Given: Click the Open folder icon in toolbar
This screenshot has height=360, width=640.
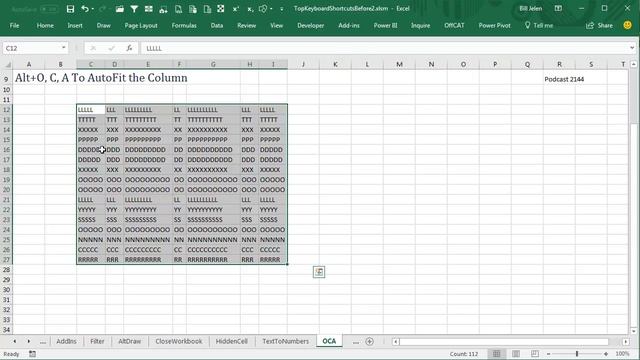Looking at the screenshot, I should coord(120,9).
